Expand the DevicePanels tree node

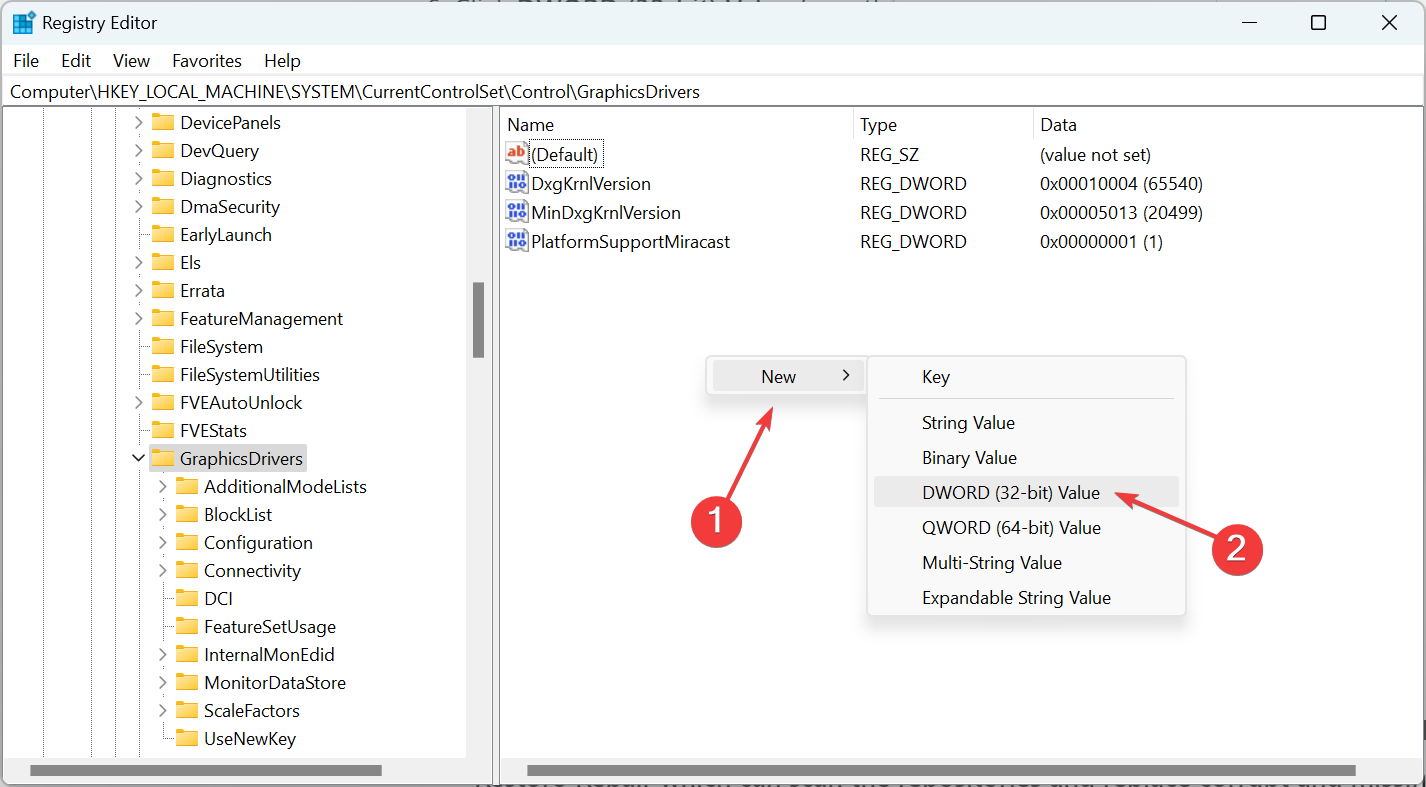pyautogui.click(x=138, y=122)
